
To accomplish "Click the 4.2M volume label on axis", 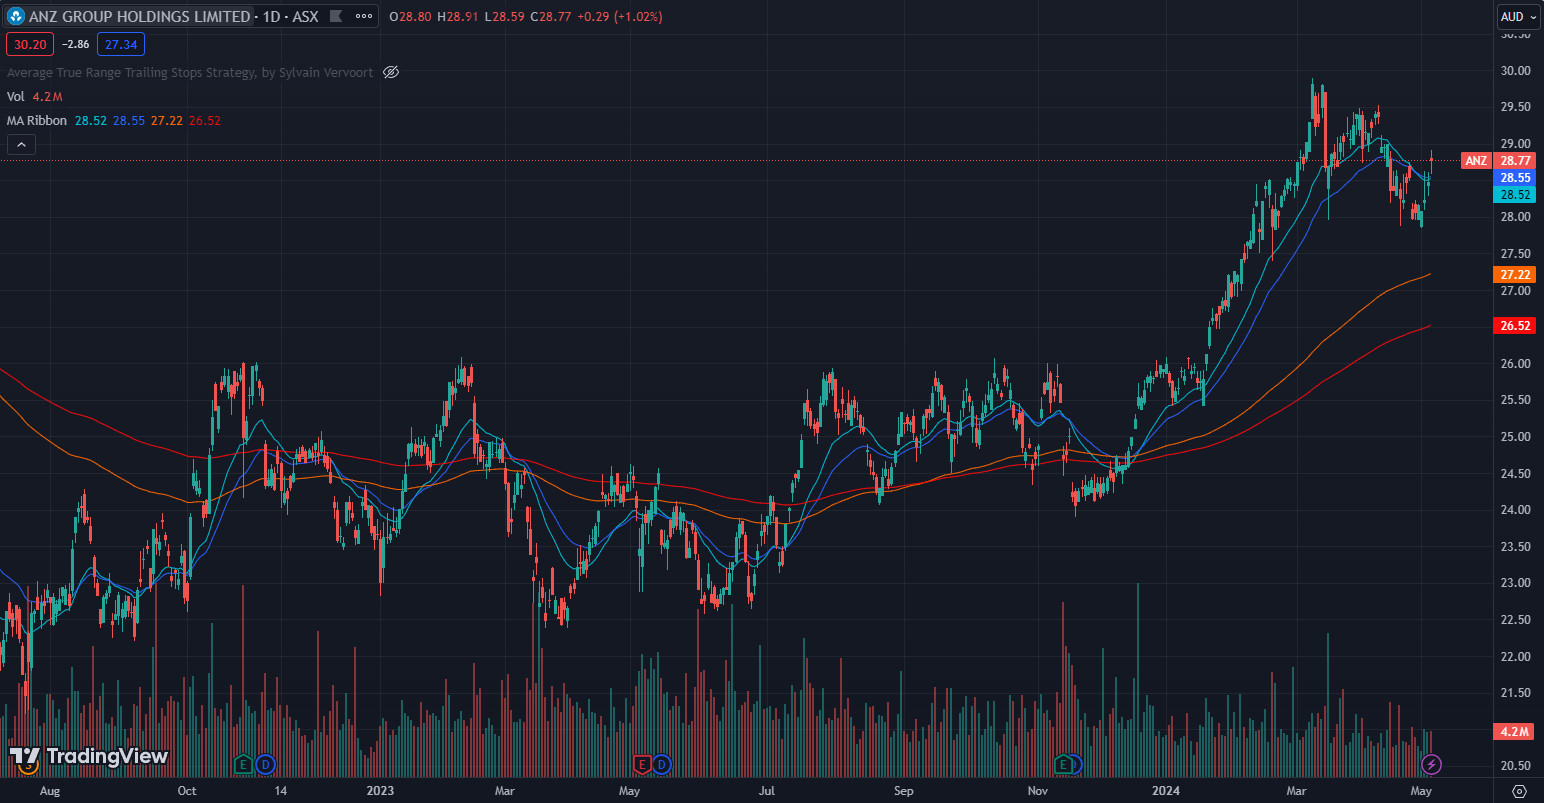I will coord(1515,731).
